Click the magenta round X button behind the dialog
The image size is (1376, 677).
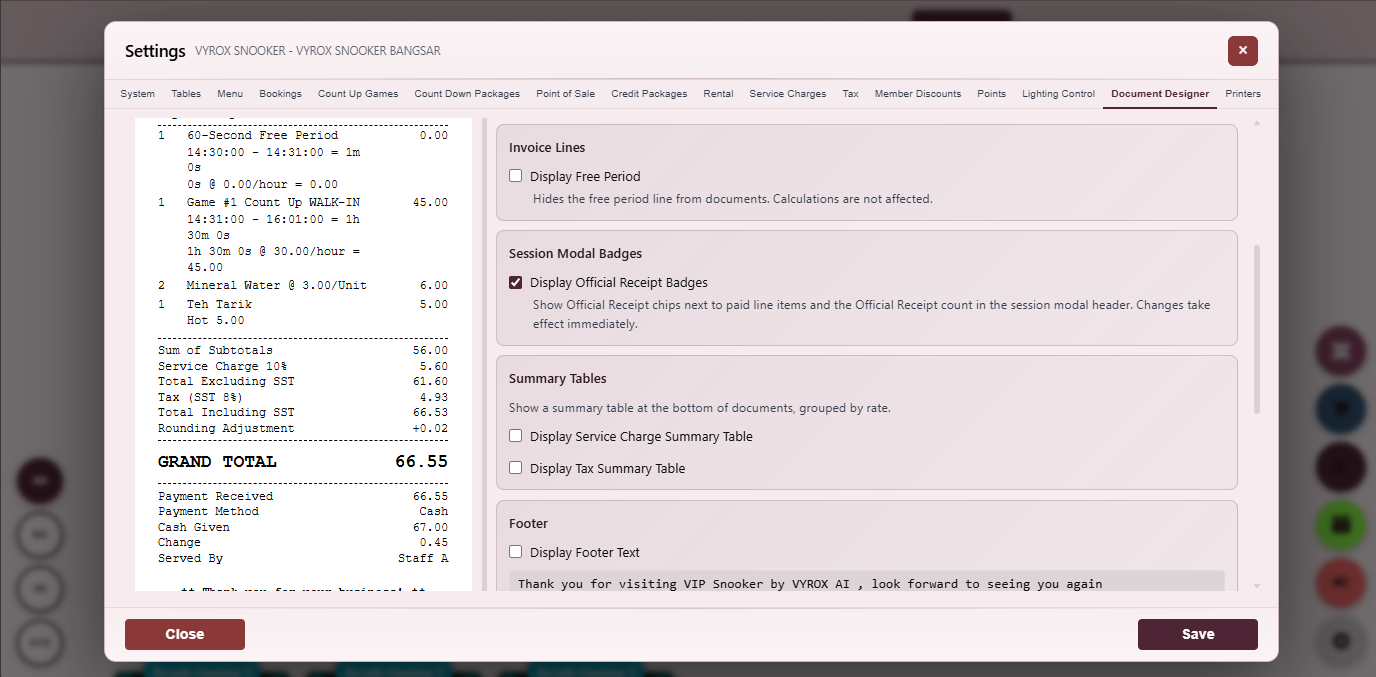point(1341,351)
